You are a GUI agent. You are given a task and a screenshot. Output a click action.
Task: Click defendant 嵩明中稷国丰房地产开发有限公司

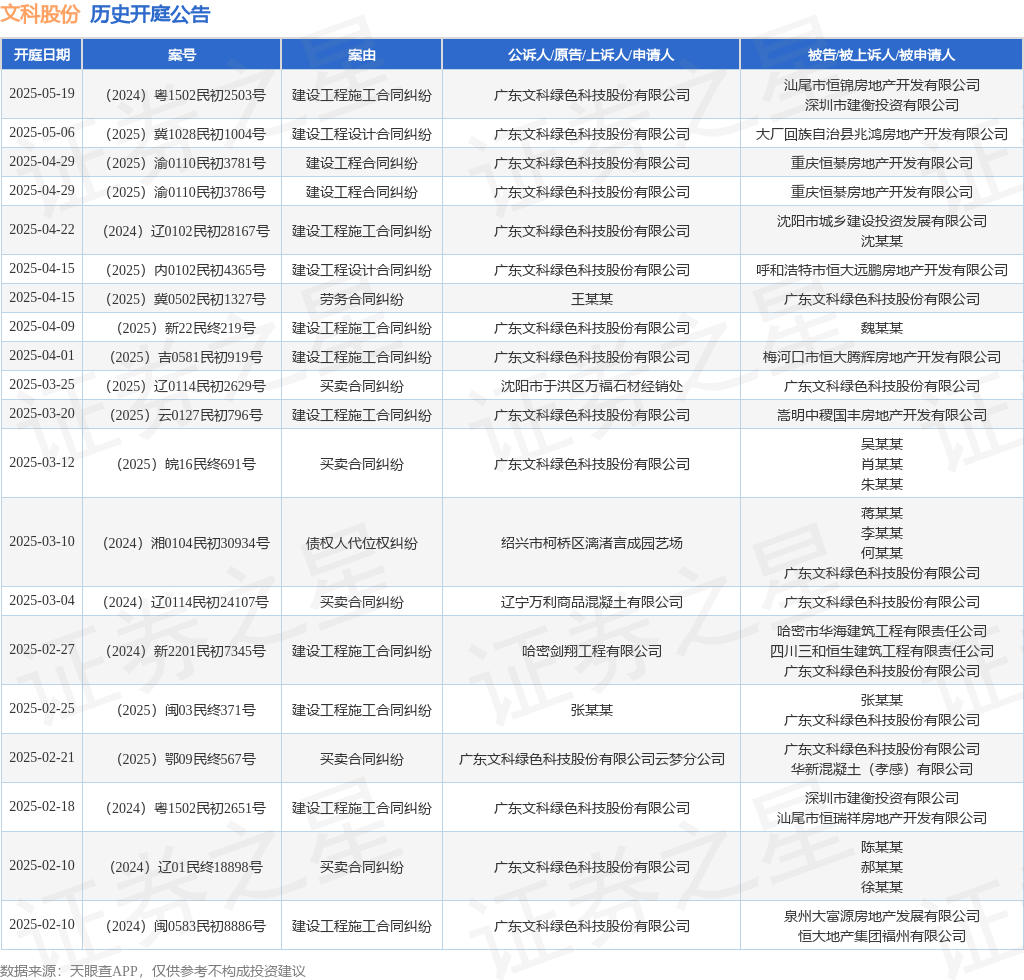pos(882,415)
